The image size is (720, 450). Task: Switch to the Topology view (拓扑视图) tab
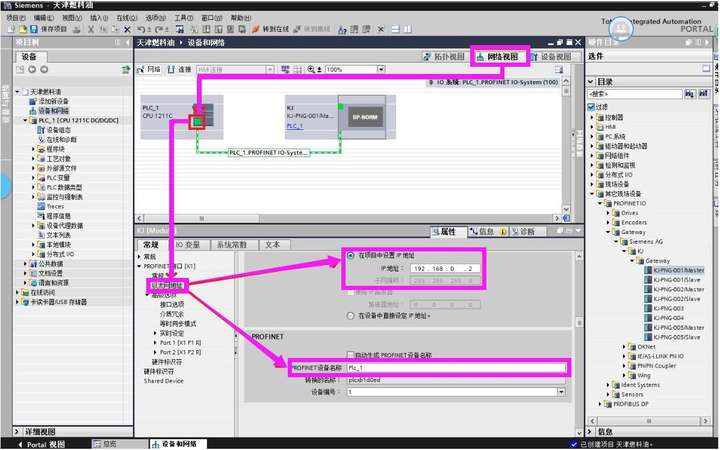[444, 57]
